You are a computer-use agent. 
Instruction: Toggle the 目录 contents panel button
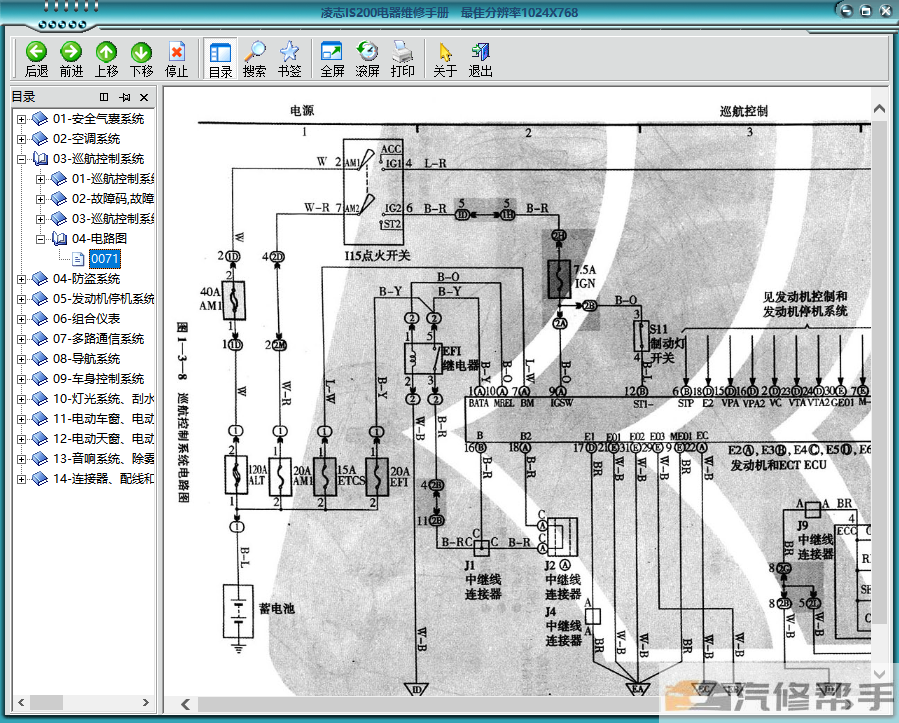(220, 58)
